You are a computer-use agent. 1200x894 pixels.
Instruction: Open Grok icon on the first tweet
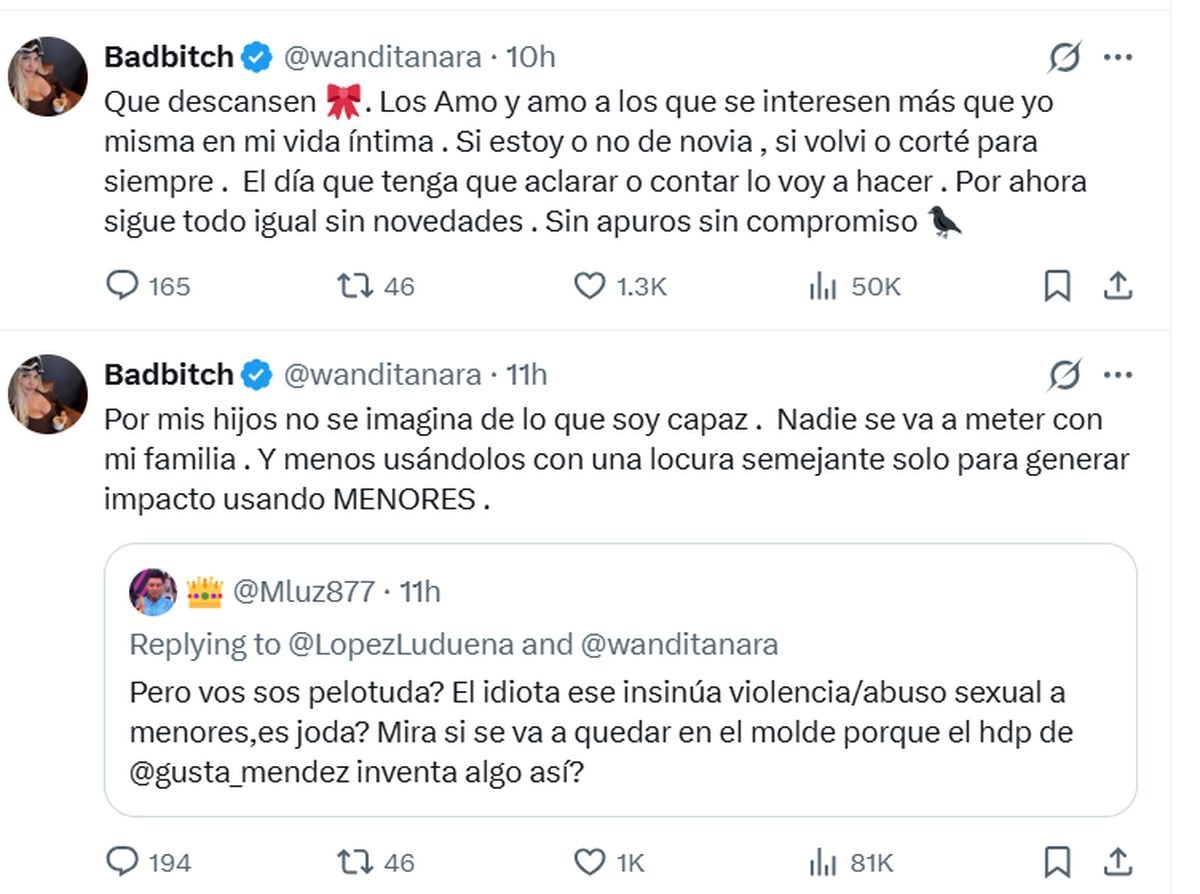tap(1065, 59)
